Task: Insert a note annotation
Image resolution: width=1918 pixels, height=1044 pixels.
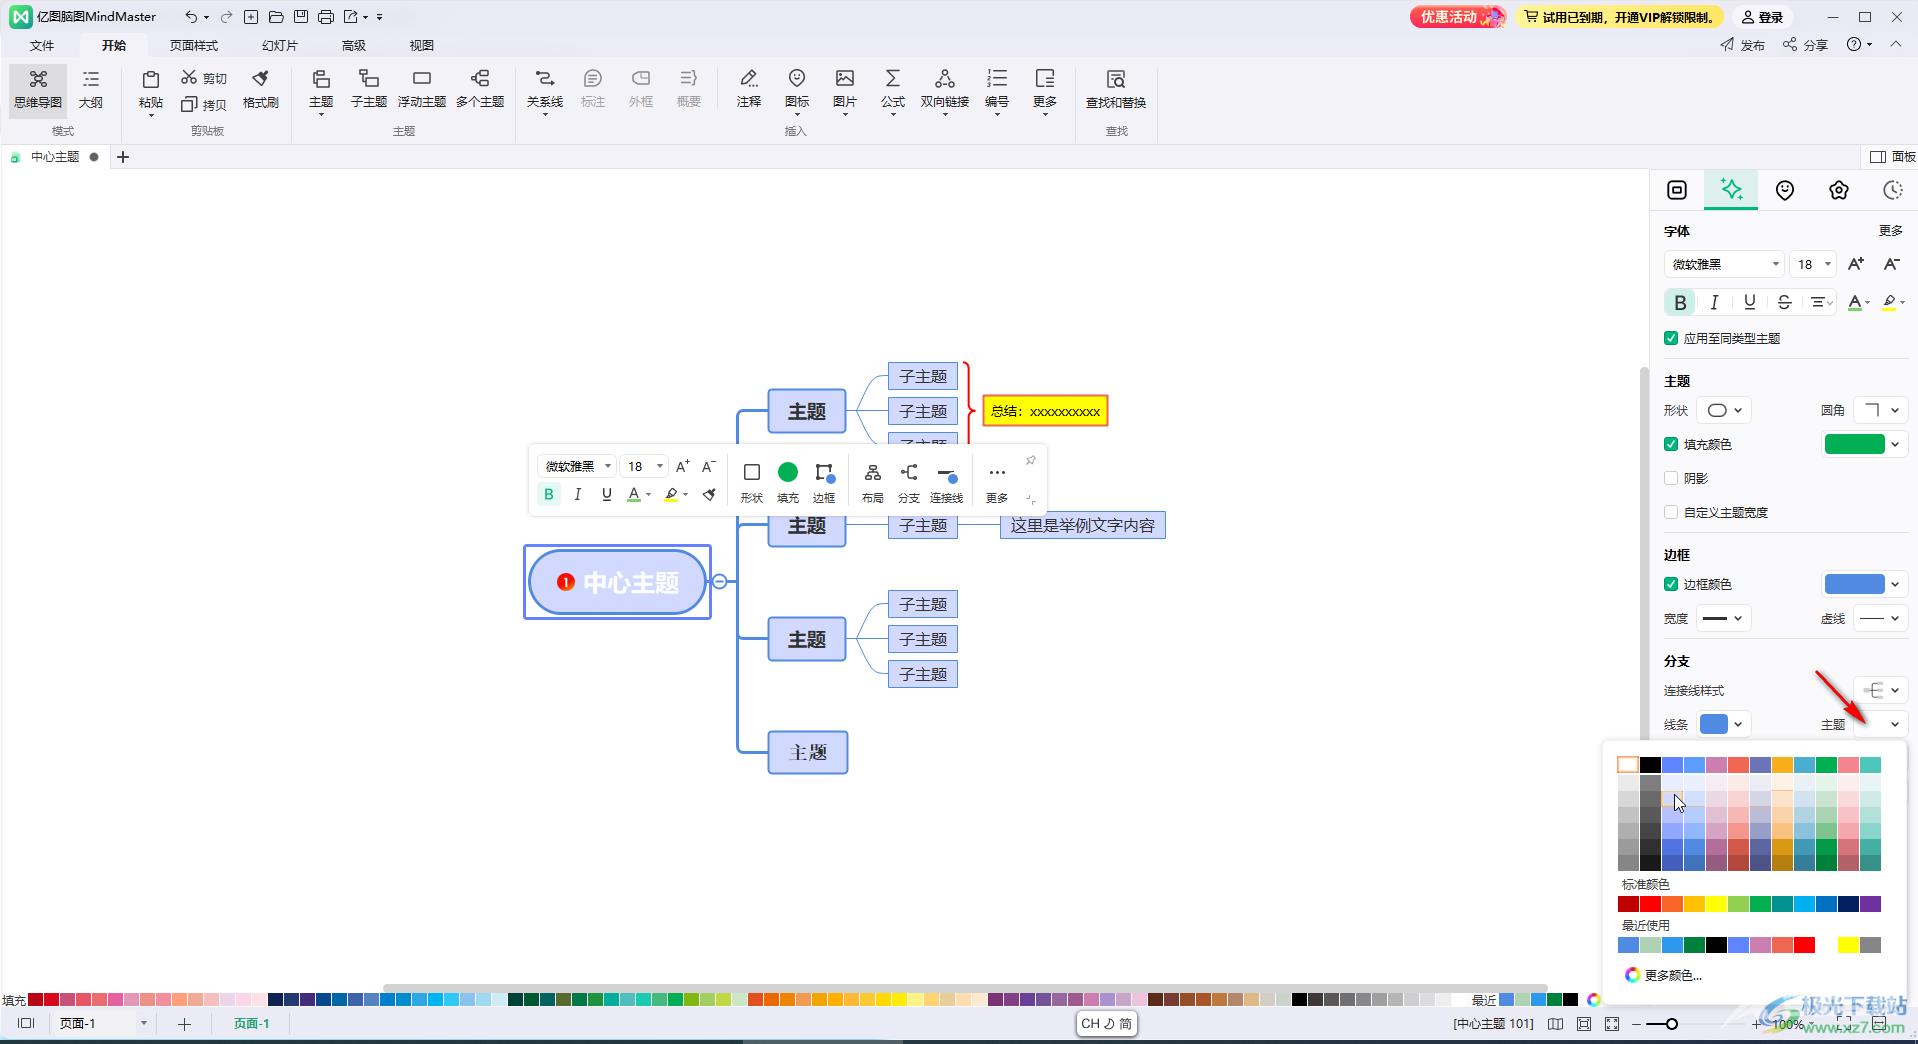Action: pyautogui.click(x=749, y=89)
